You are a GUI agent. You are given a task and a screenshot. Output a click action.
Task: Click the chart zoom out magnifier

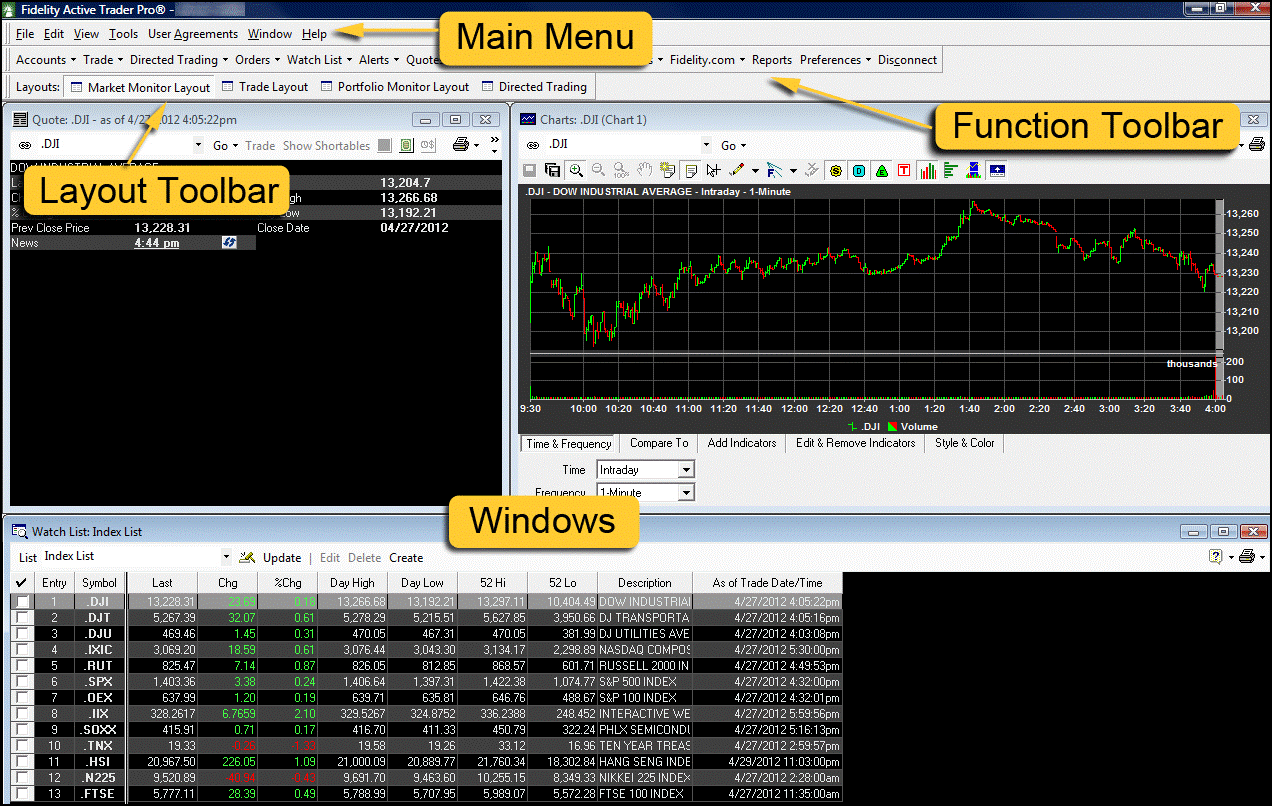[x=598, y=171]
